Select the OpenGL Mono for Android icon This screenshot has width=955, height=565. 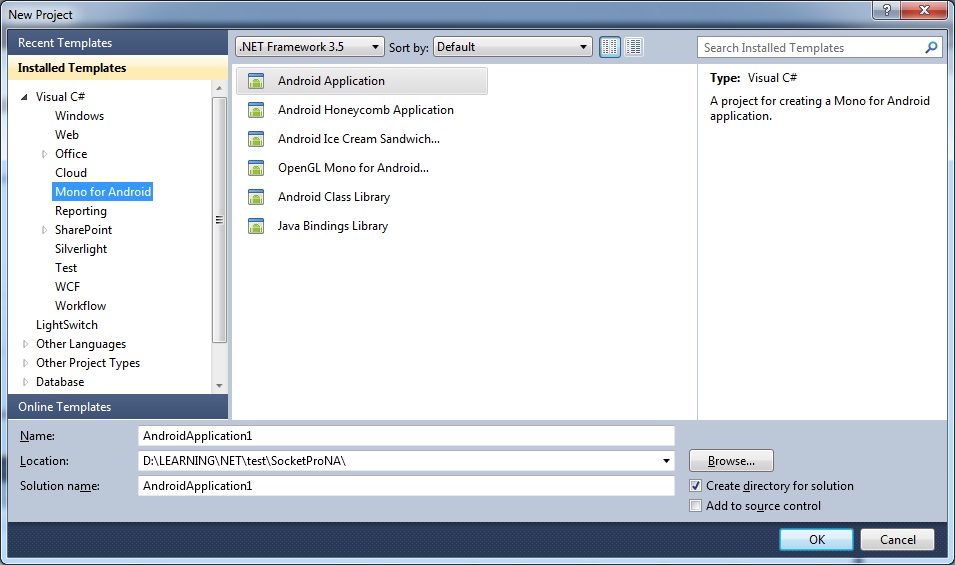click(256, 168)
